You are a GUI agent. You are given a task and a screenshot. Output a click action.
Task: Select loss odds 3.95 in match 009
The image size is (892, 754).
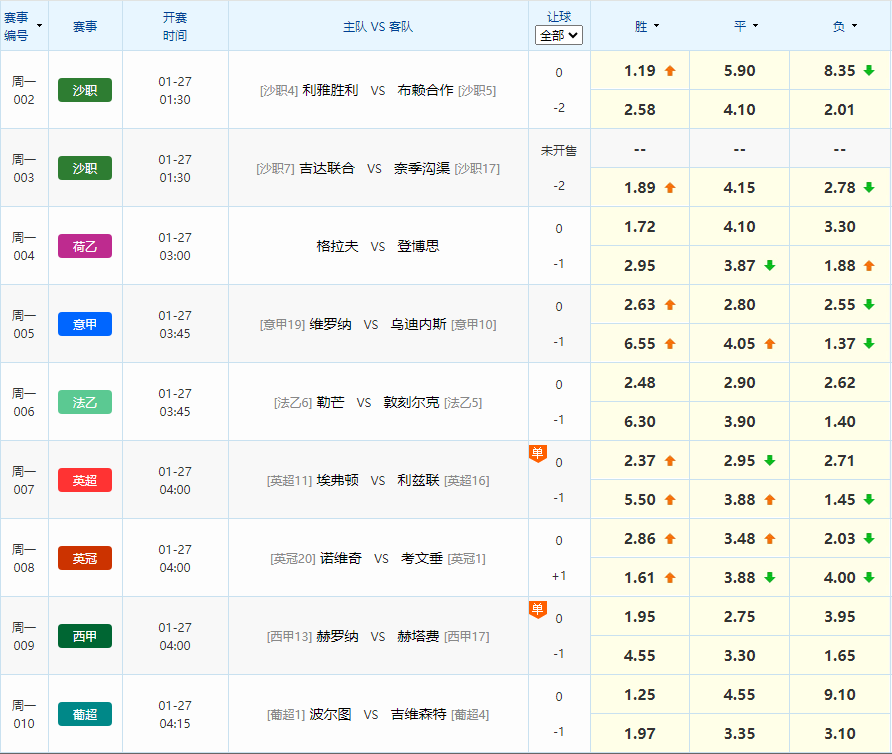pos(840,616)
